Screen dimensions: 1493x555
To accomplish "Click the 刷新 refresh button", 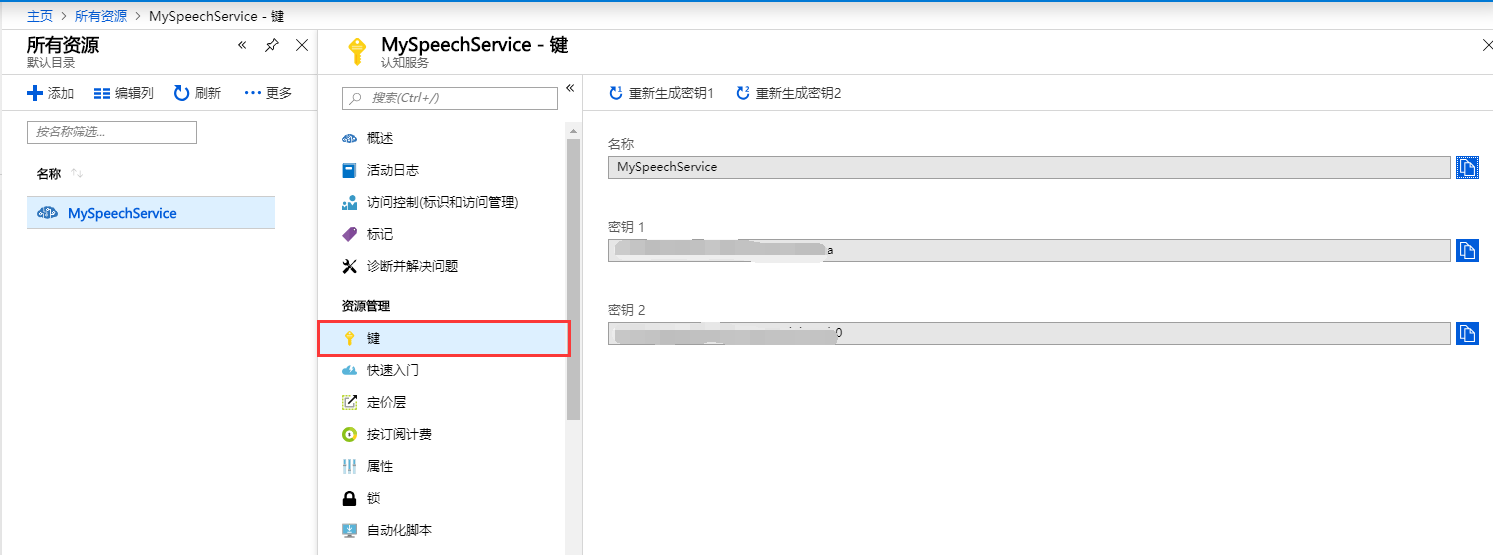I will (197, 93).
